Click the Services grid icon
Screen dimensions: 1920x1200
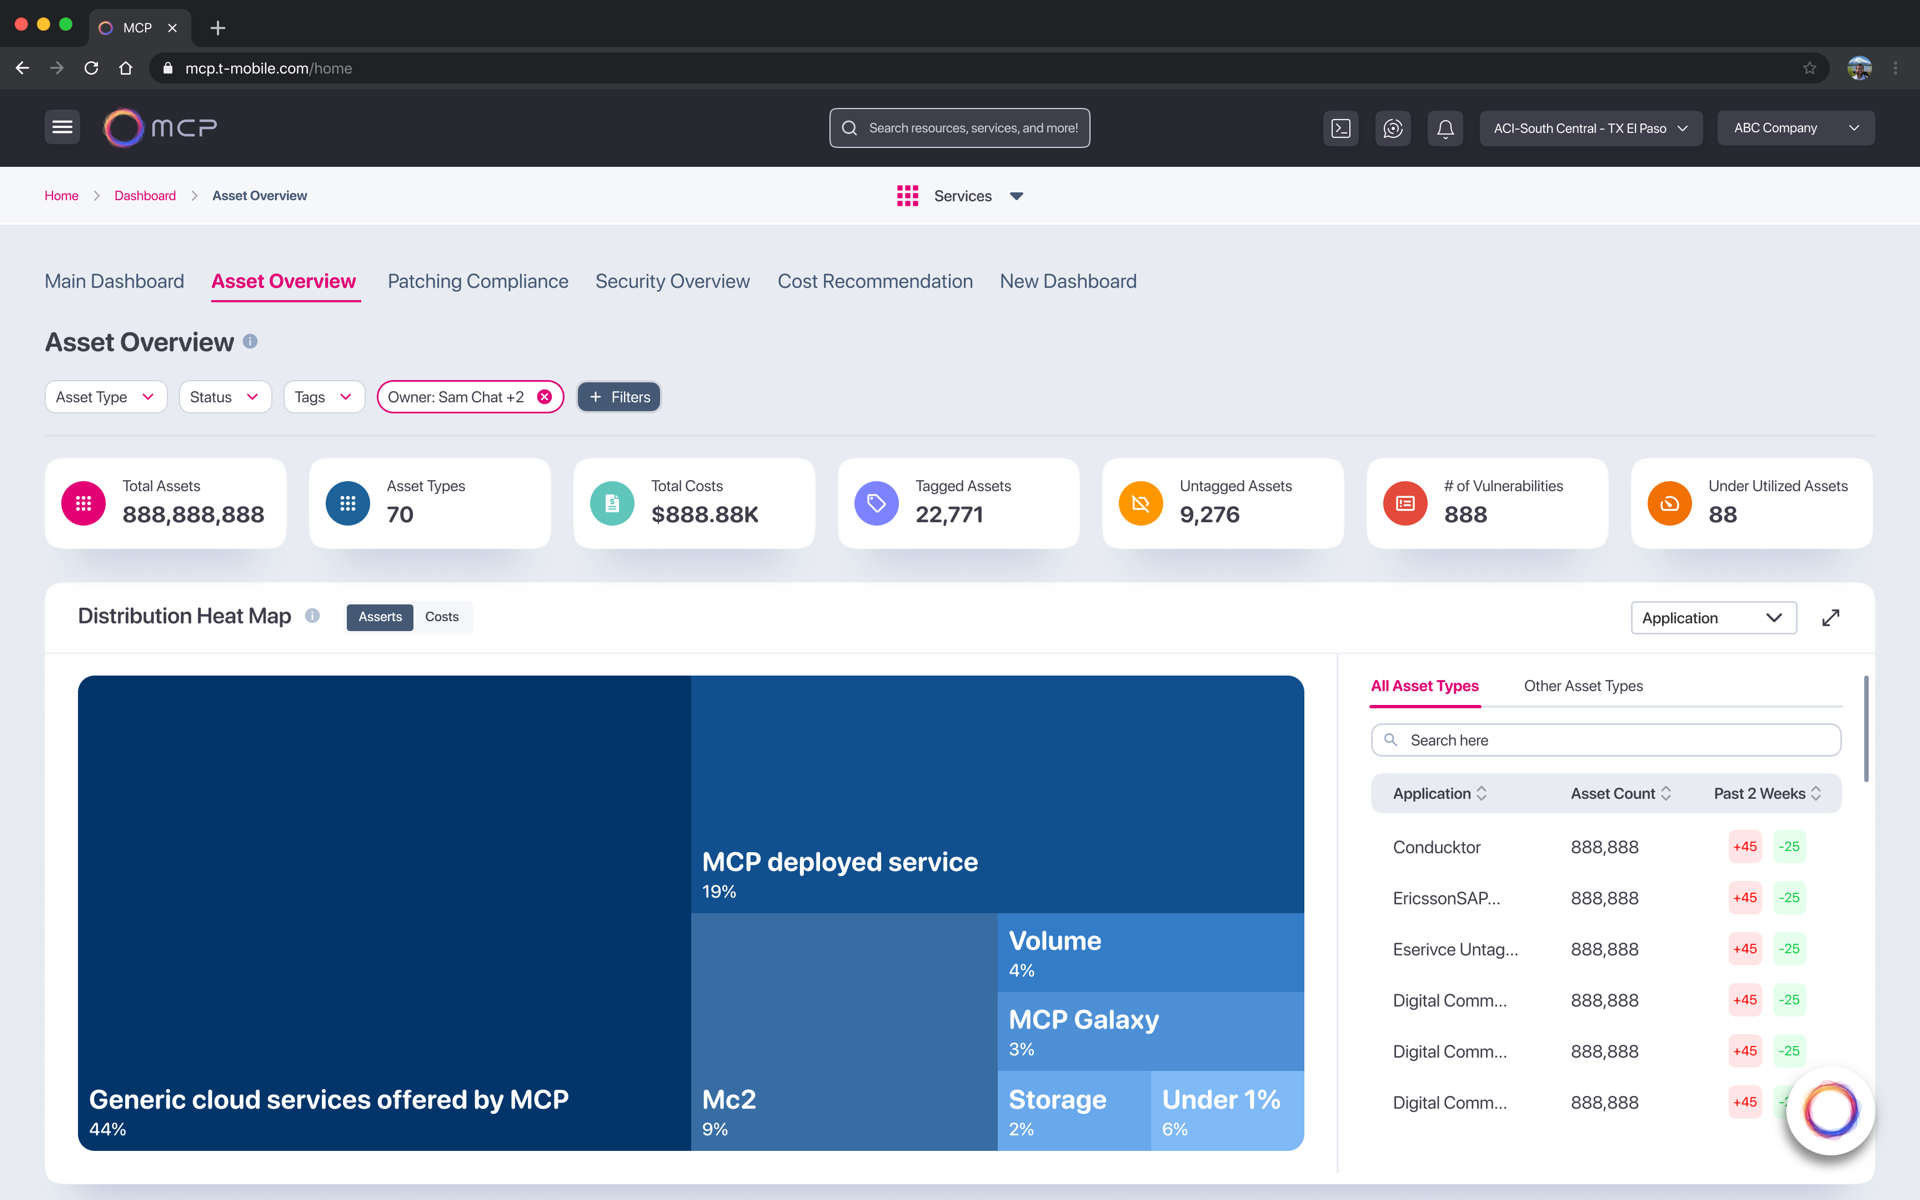point(907,196)
